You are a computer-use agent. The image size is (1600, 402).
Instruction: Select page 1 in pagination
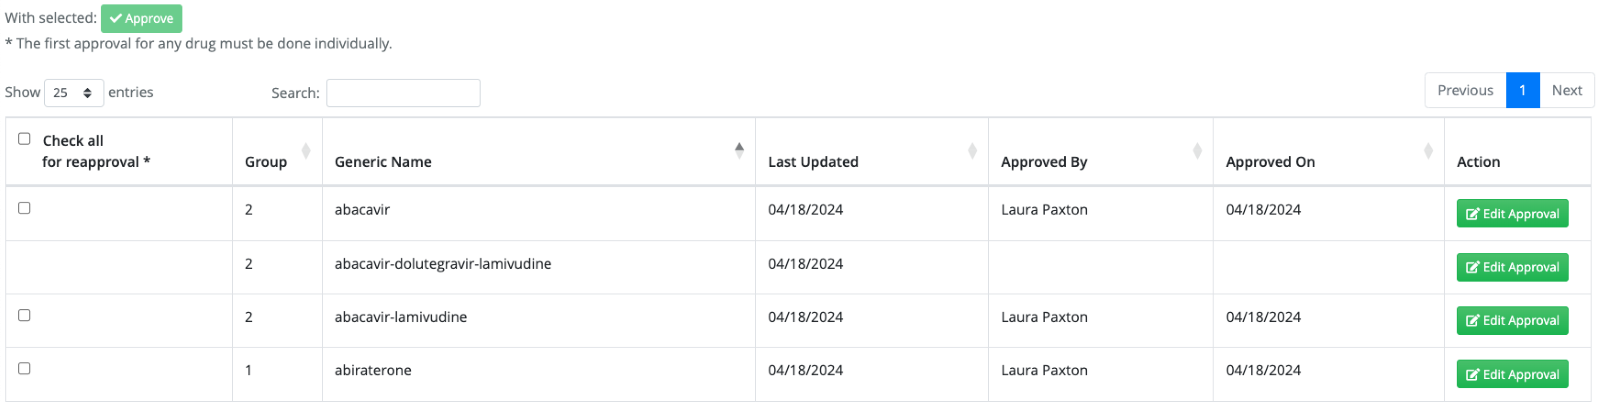click(x=1523, y=90)
